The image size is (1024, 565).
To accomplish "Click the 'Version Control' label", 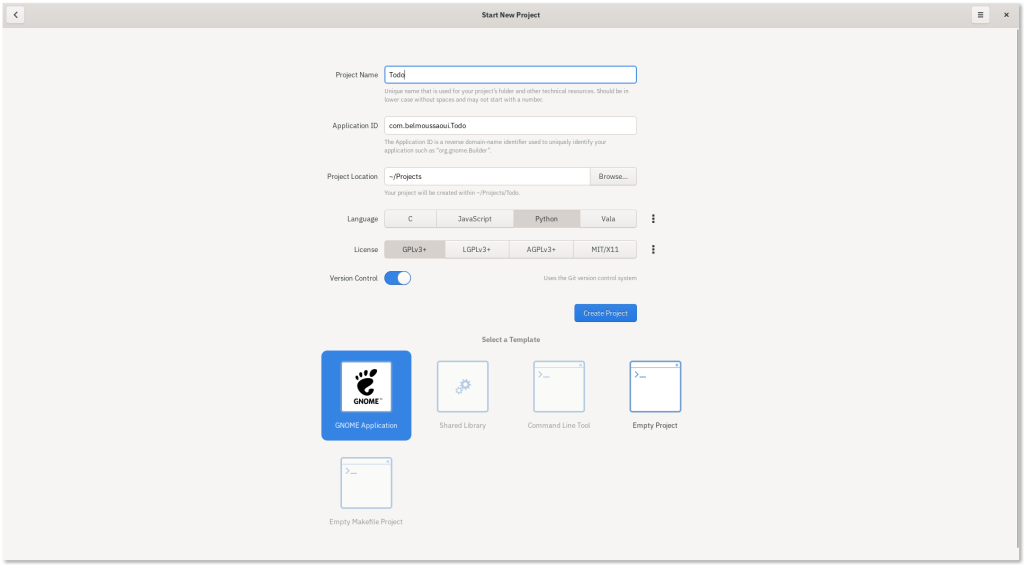I will [353, 278].
